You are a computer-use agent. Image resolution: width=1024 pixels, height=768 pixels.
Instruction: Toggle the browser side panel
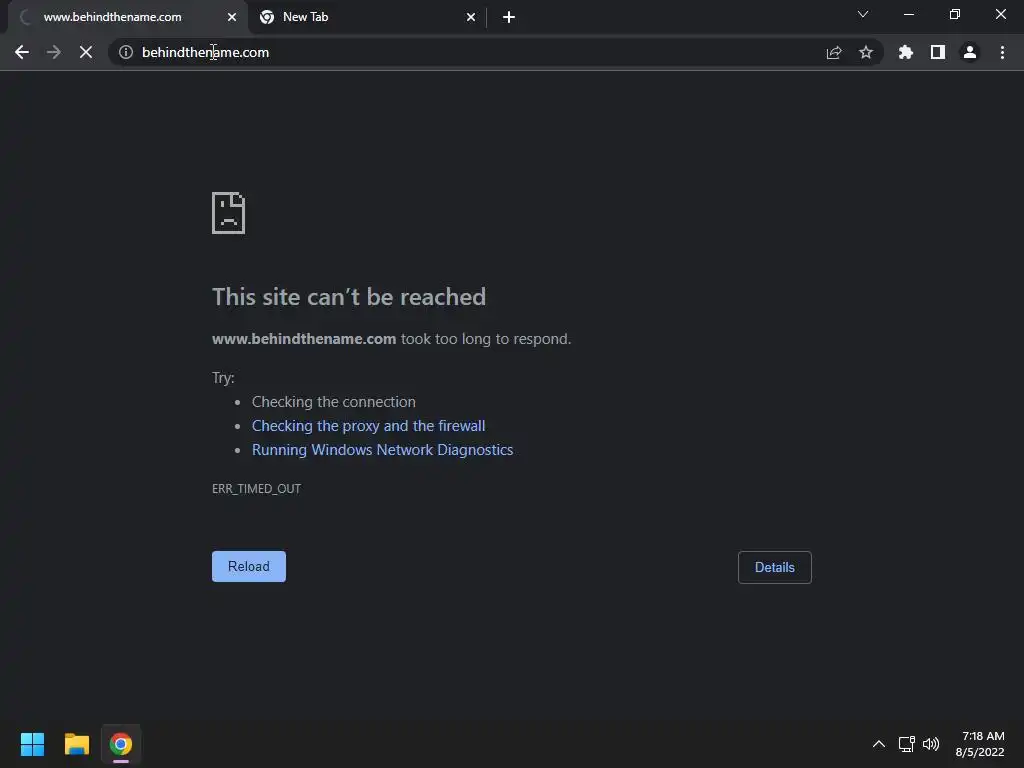pyautogui.click(x=938, y=52)
